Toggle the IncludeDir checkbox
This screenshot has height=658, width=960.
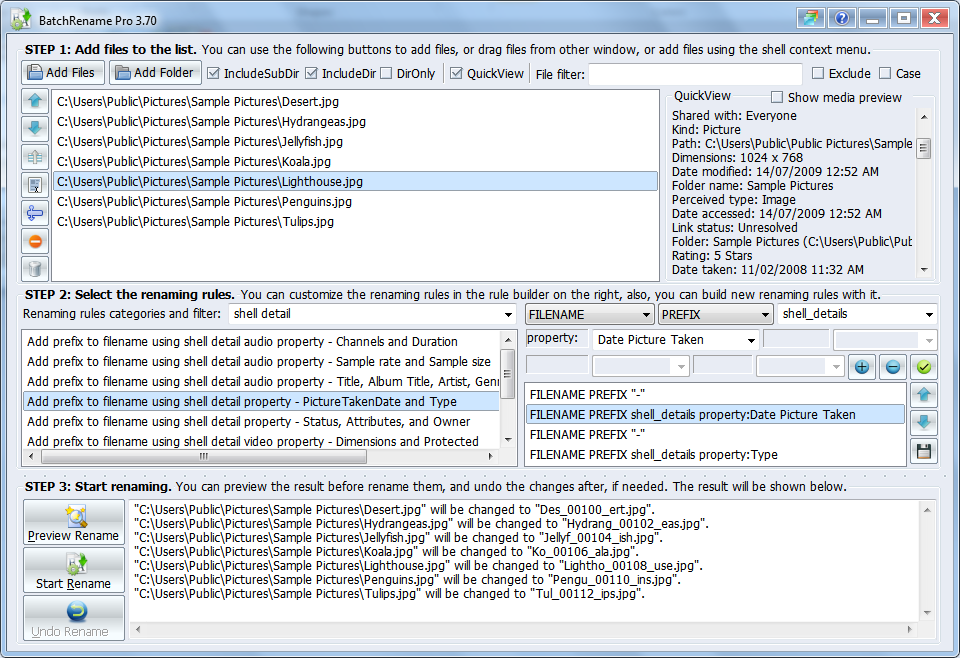pos(311,73)
